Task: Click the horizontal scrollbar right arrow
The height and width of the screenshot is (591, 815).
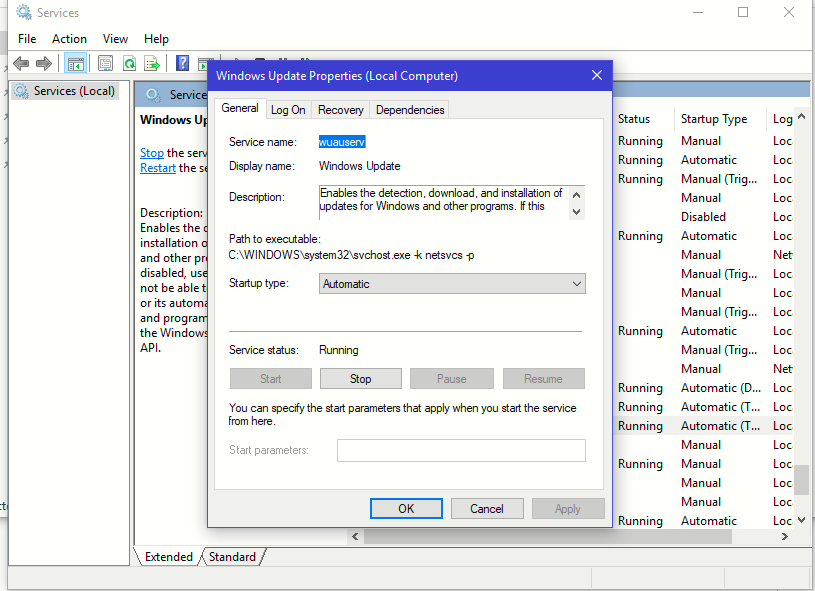Action: click(785, 536)
